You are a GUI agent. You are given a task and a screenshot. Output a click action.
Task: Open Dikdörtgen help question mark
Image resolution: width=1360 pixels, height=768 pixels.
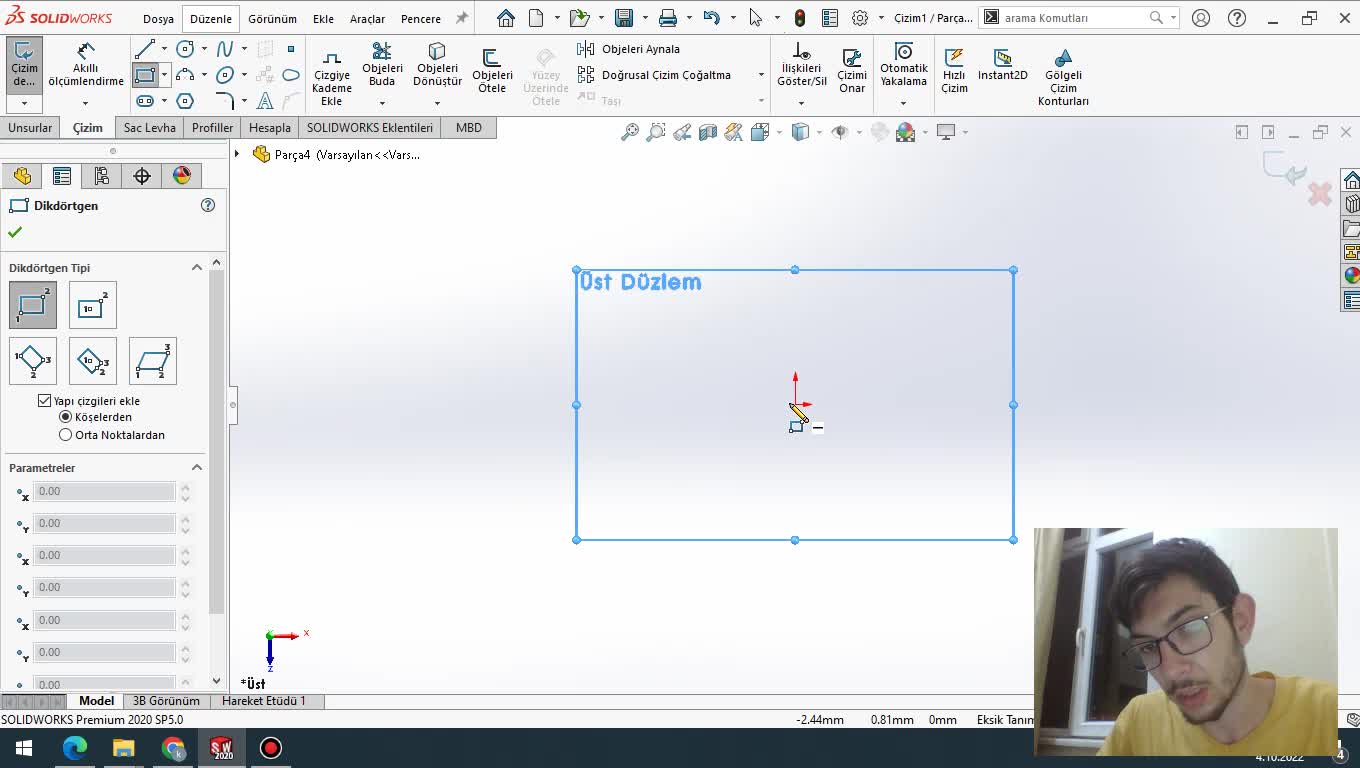pos(208,205)
